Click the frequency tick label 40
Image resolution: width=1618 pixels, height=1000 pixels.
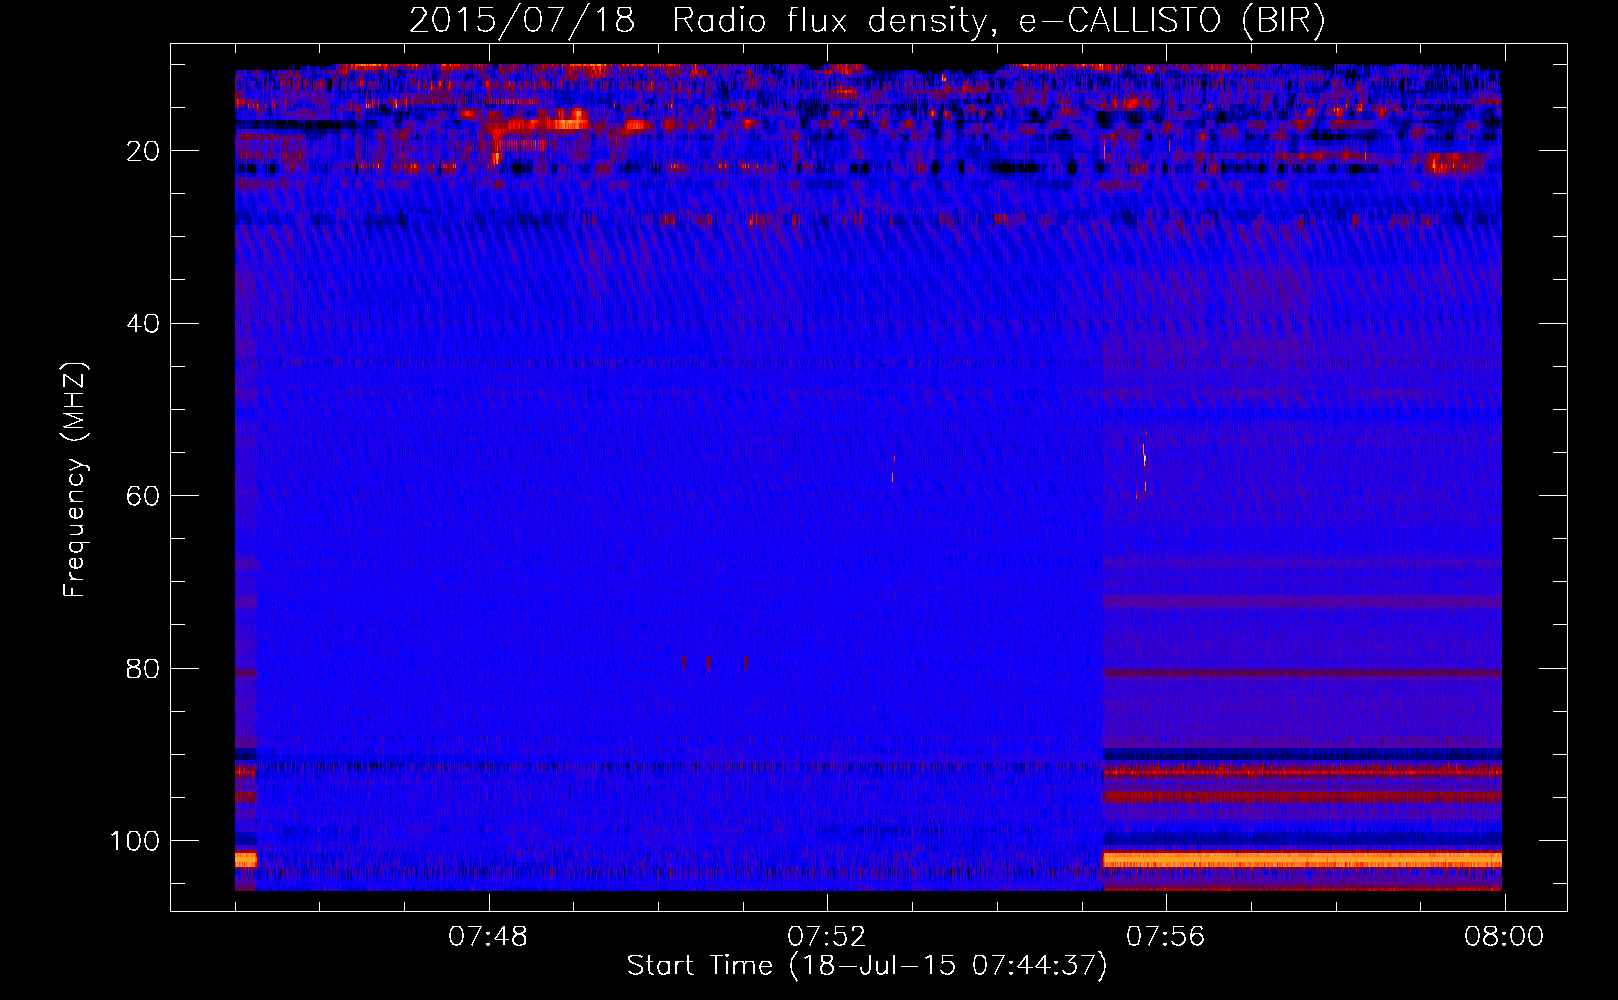[x=144, y=324]
